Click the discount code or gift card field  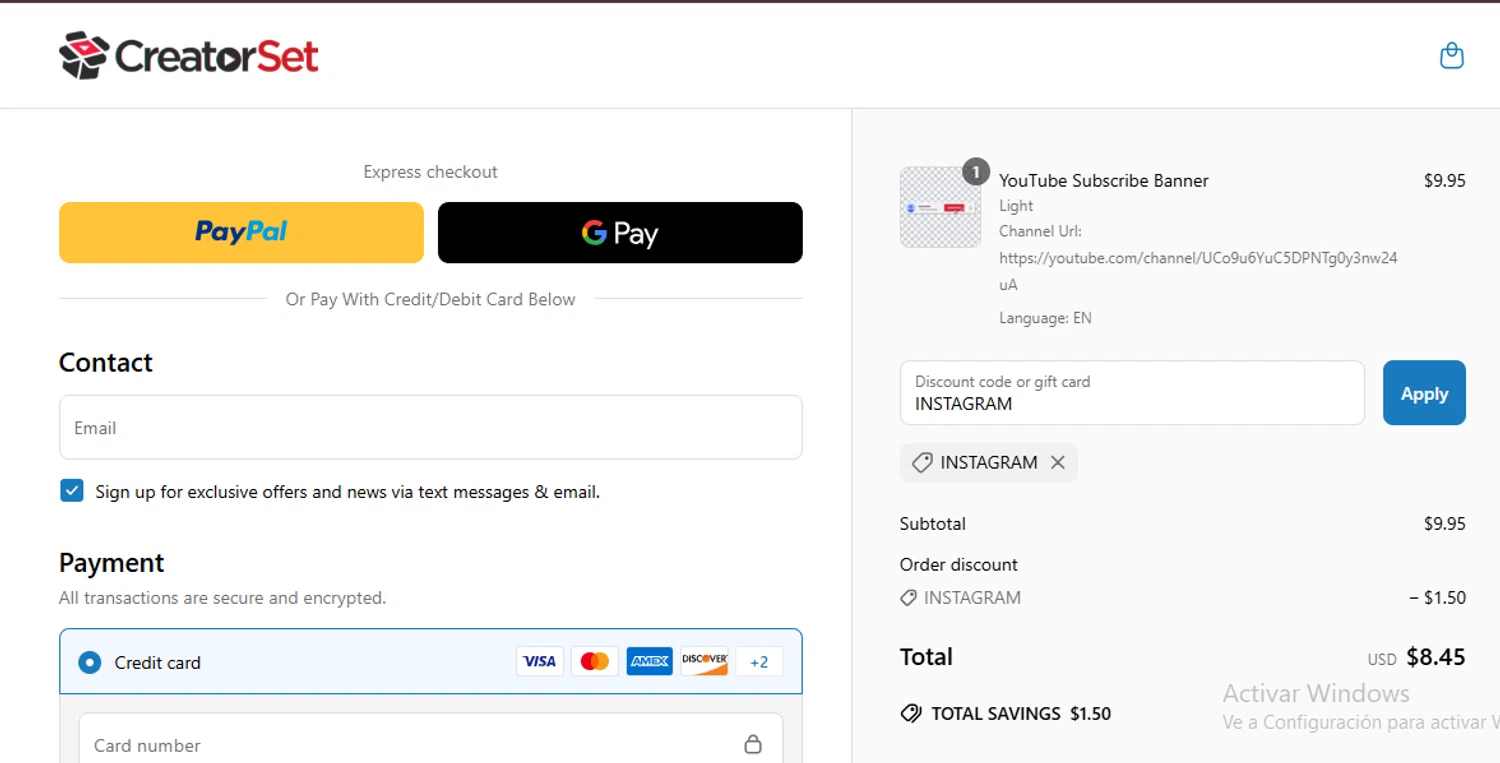[1132, 393]
